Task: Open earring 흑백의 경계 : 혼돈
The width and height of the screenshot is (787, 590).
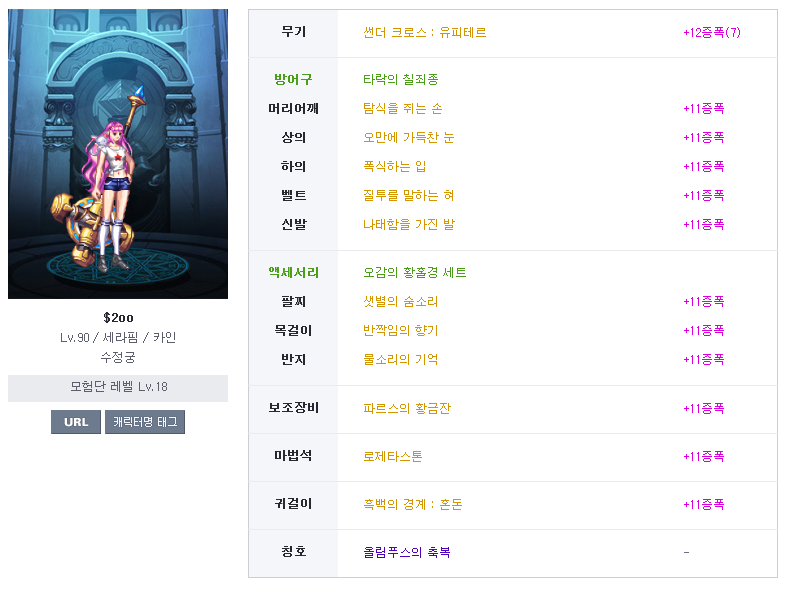Action: click(x=413, y=505)
